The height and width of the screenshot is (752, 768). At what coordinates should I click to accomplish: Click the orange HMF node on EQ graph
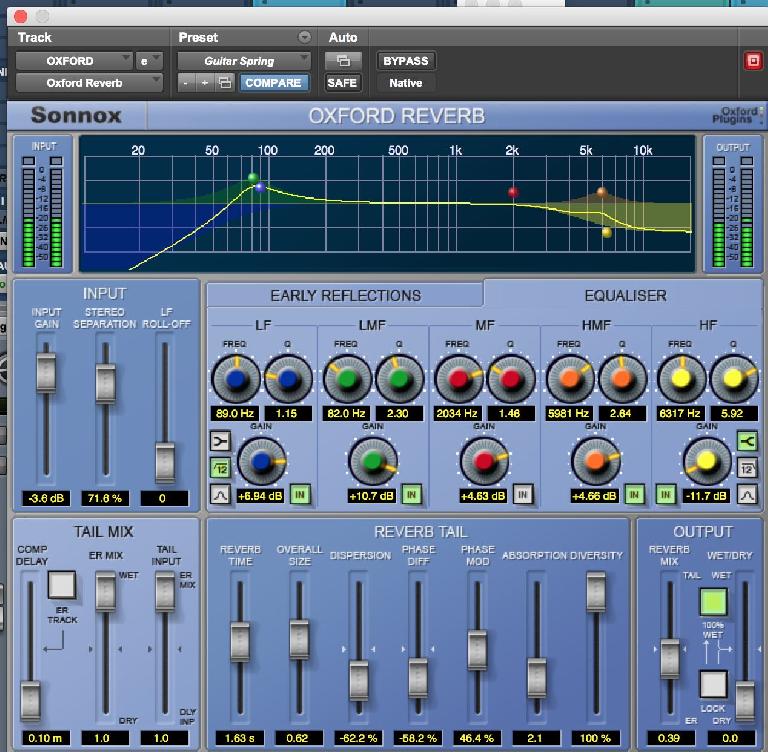tap(602, 192)
